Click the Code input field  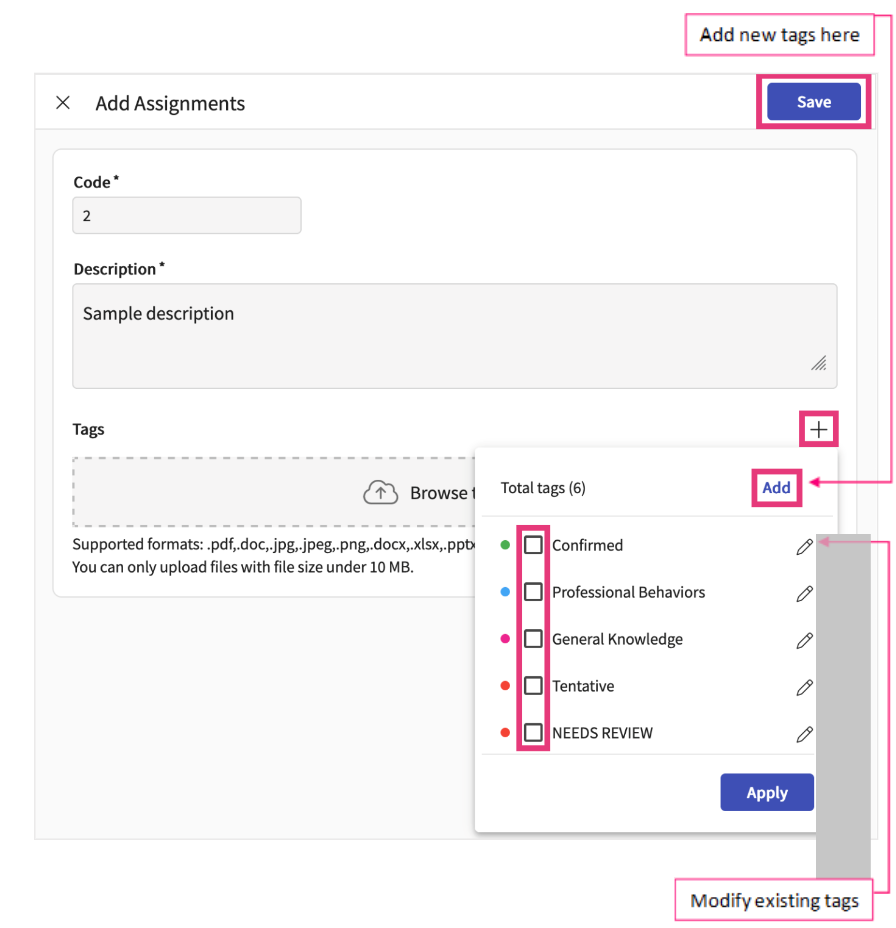tap(187, 215)
